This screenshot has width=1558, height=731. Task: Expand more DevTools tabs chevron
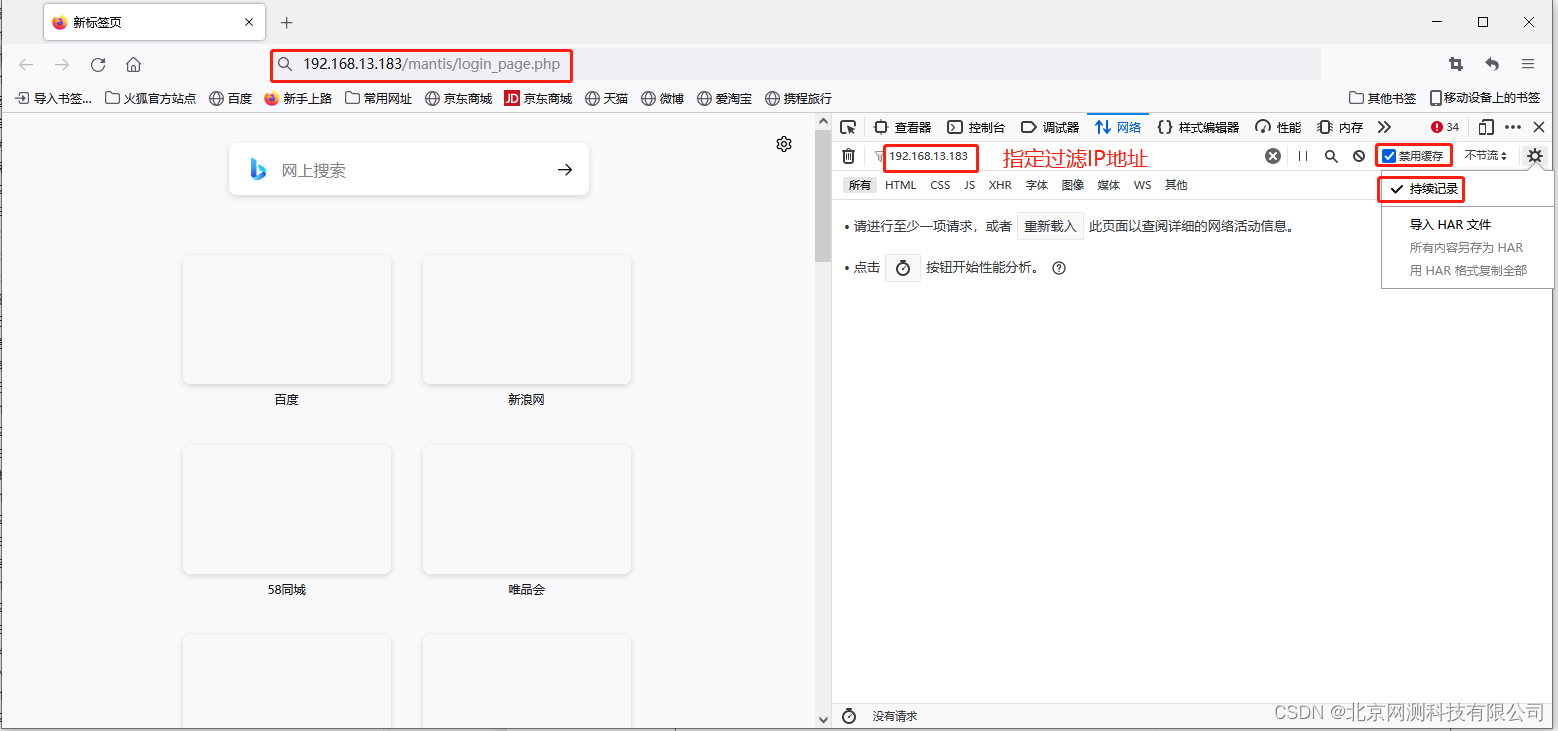click(x=1384, y=127)
